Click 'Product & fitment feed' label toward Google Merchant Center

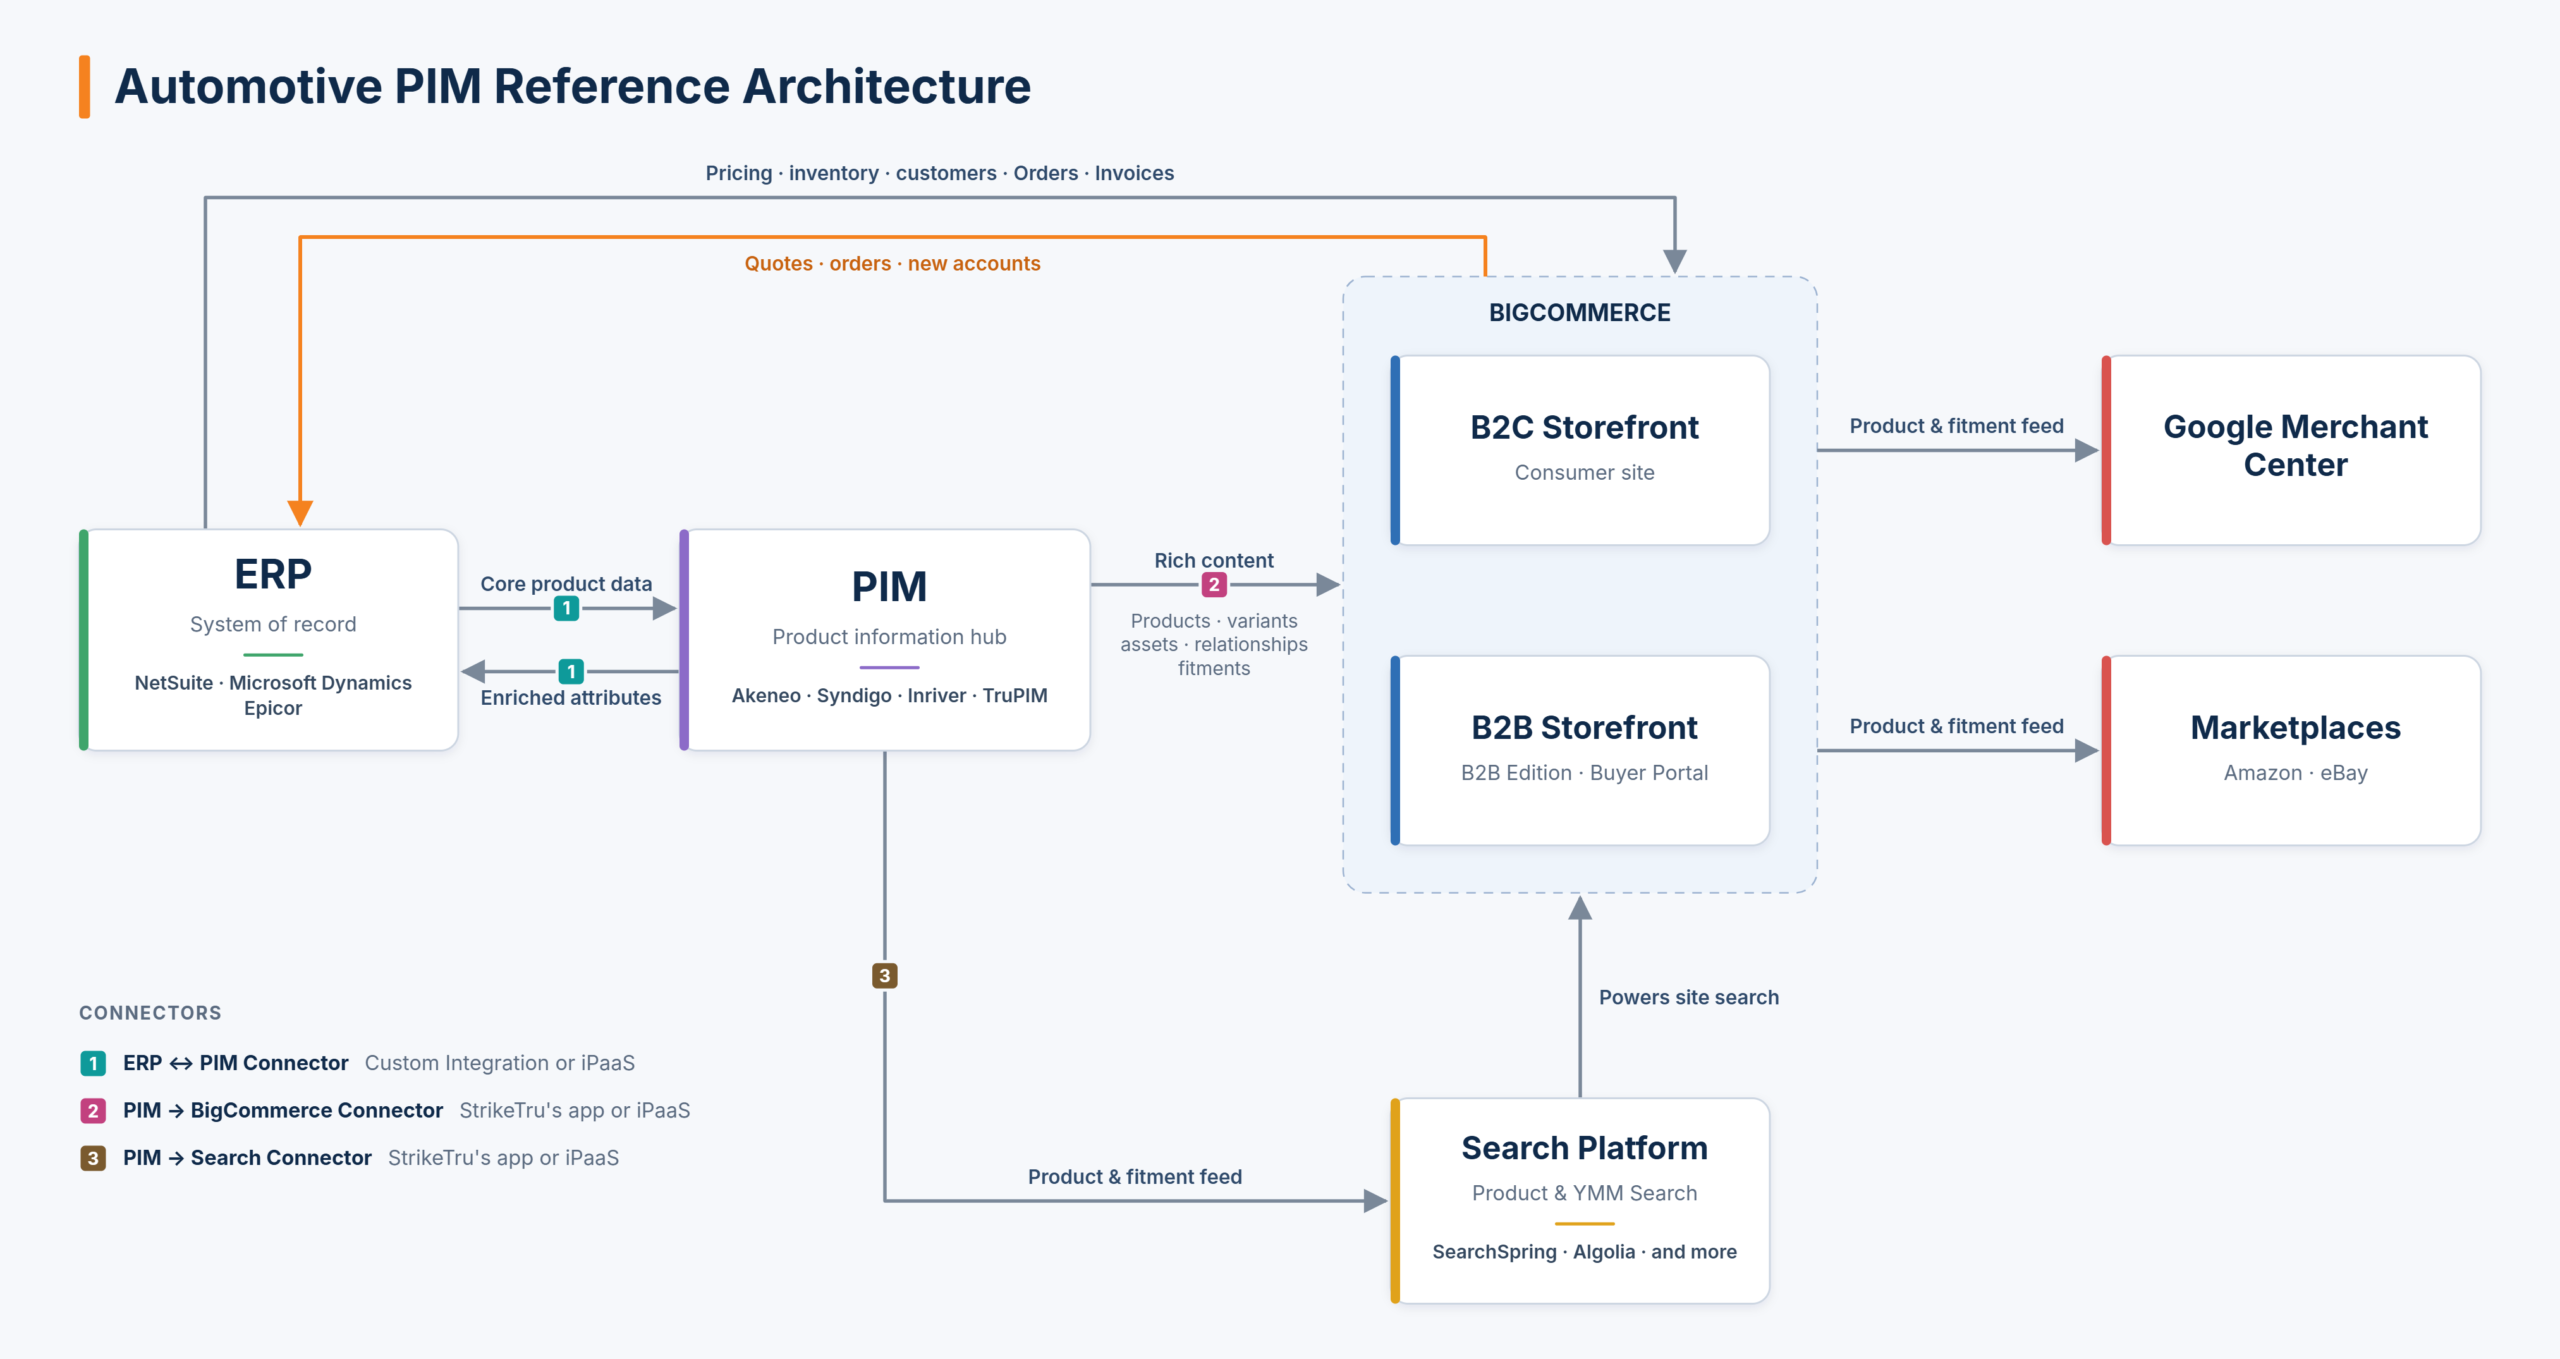1956,426
